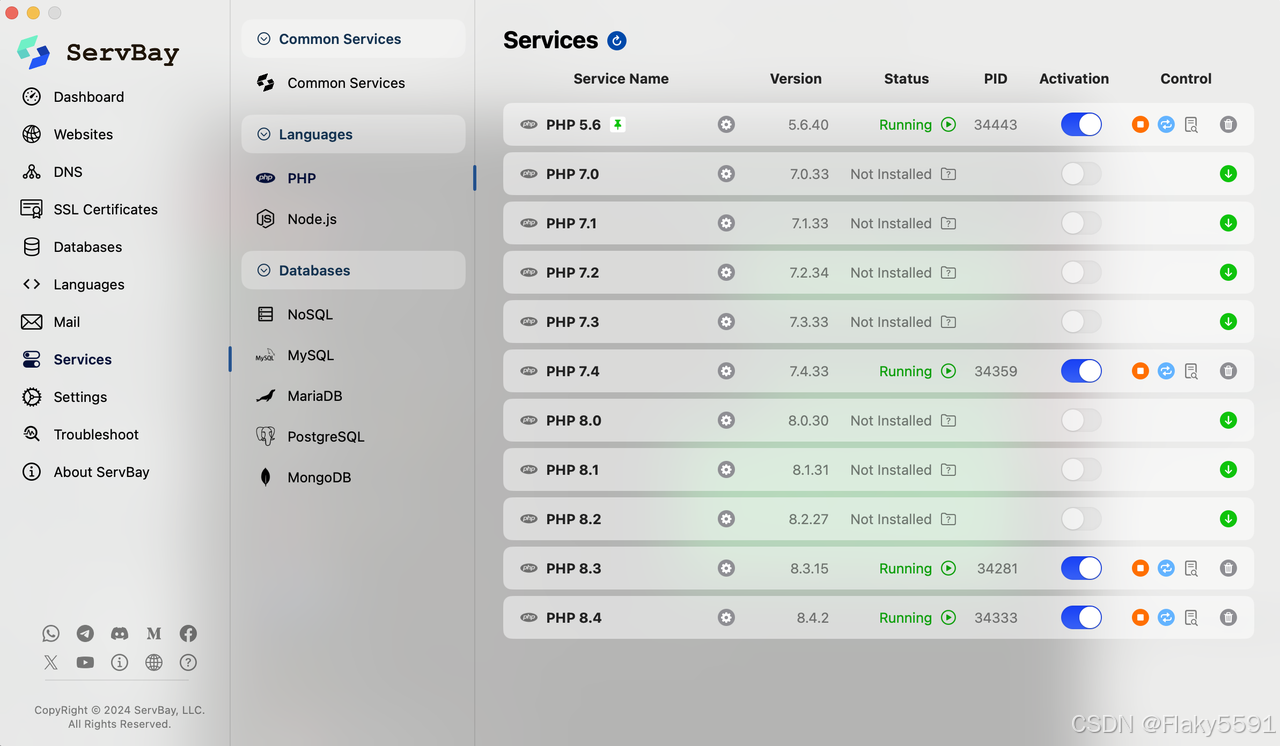Click the PID 34443 value

pyautogui.click(x=996, y=125)
